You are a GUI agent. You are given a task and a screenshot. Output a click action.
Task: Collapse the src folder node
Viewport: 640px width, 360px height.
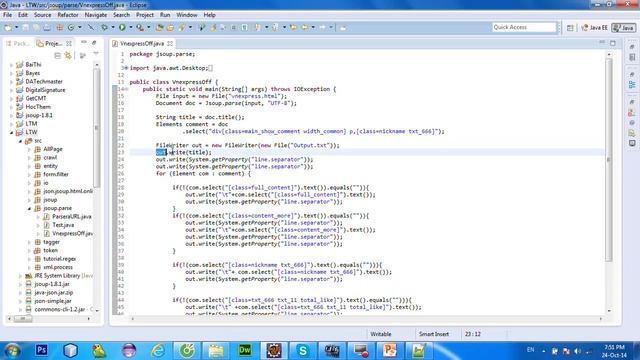point(20,141)
